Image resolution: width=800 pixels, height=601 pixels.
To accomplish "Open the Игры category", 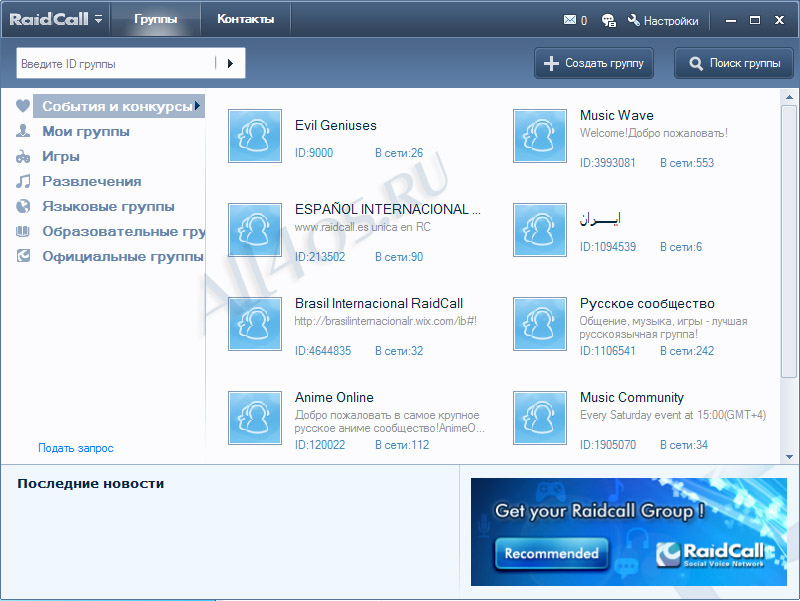I will (61, 156).
